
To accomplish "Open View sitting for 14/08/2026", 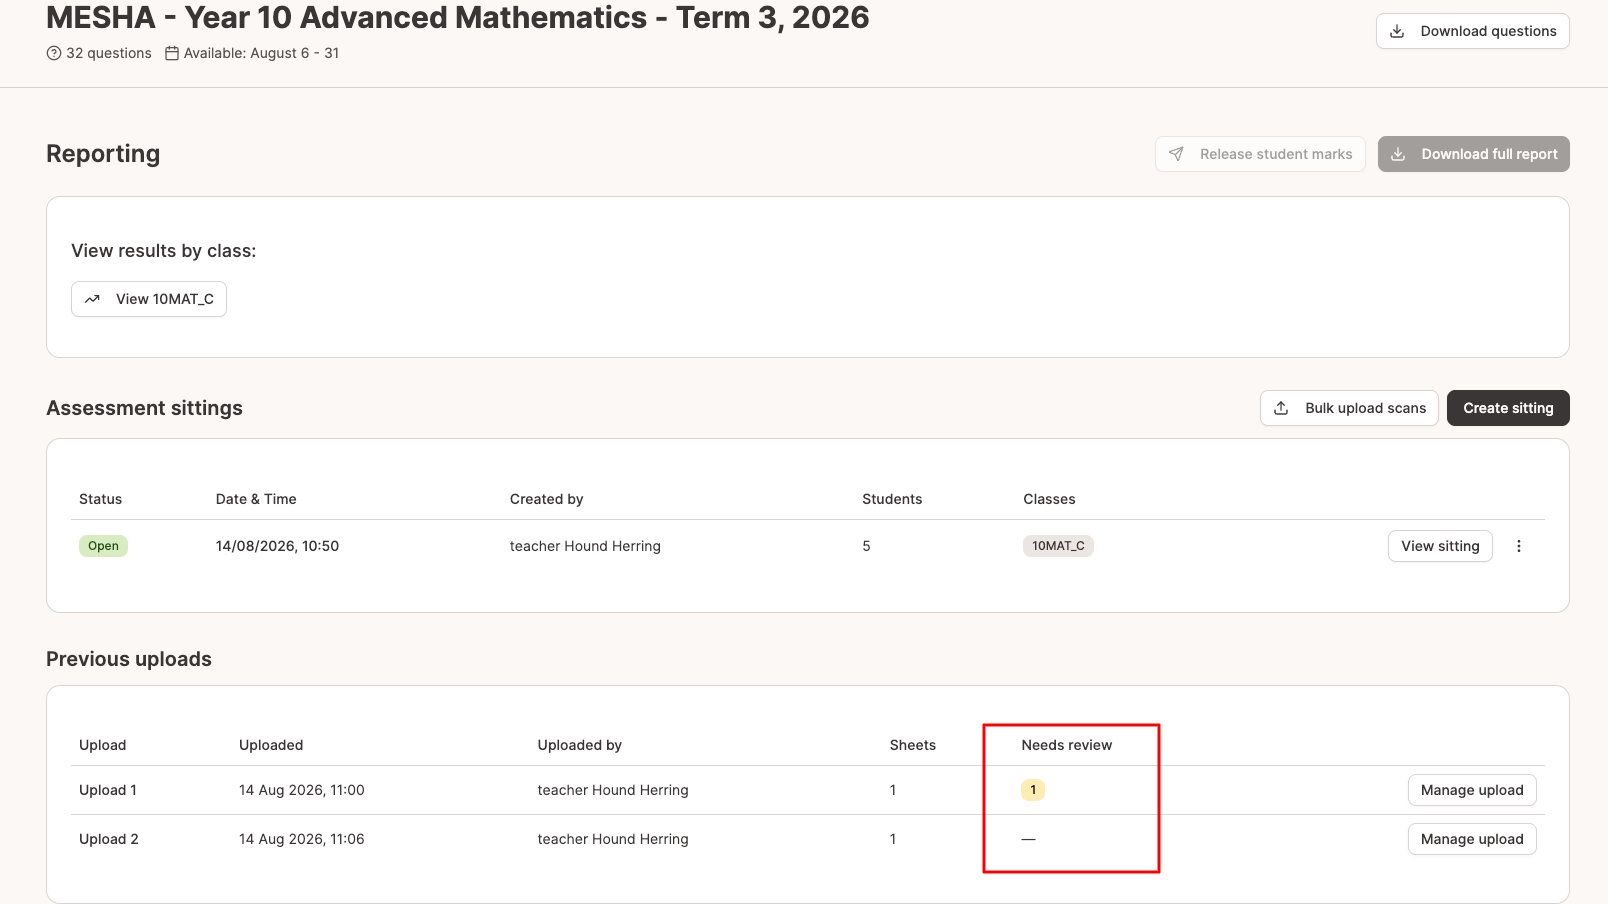I will pyautogui.click(x=1440, y=546).
